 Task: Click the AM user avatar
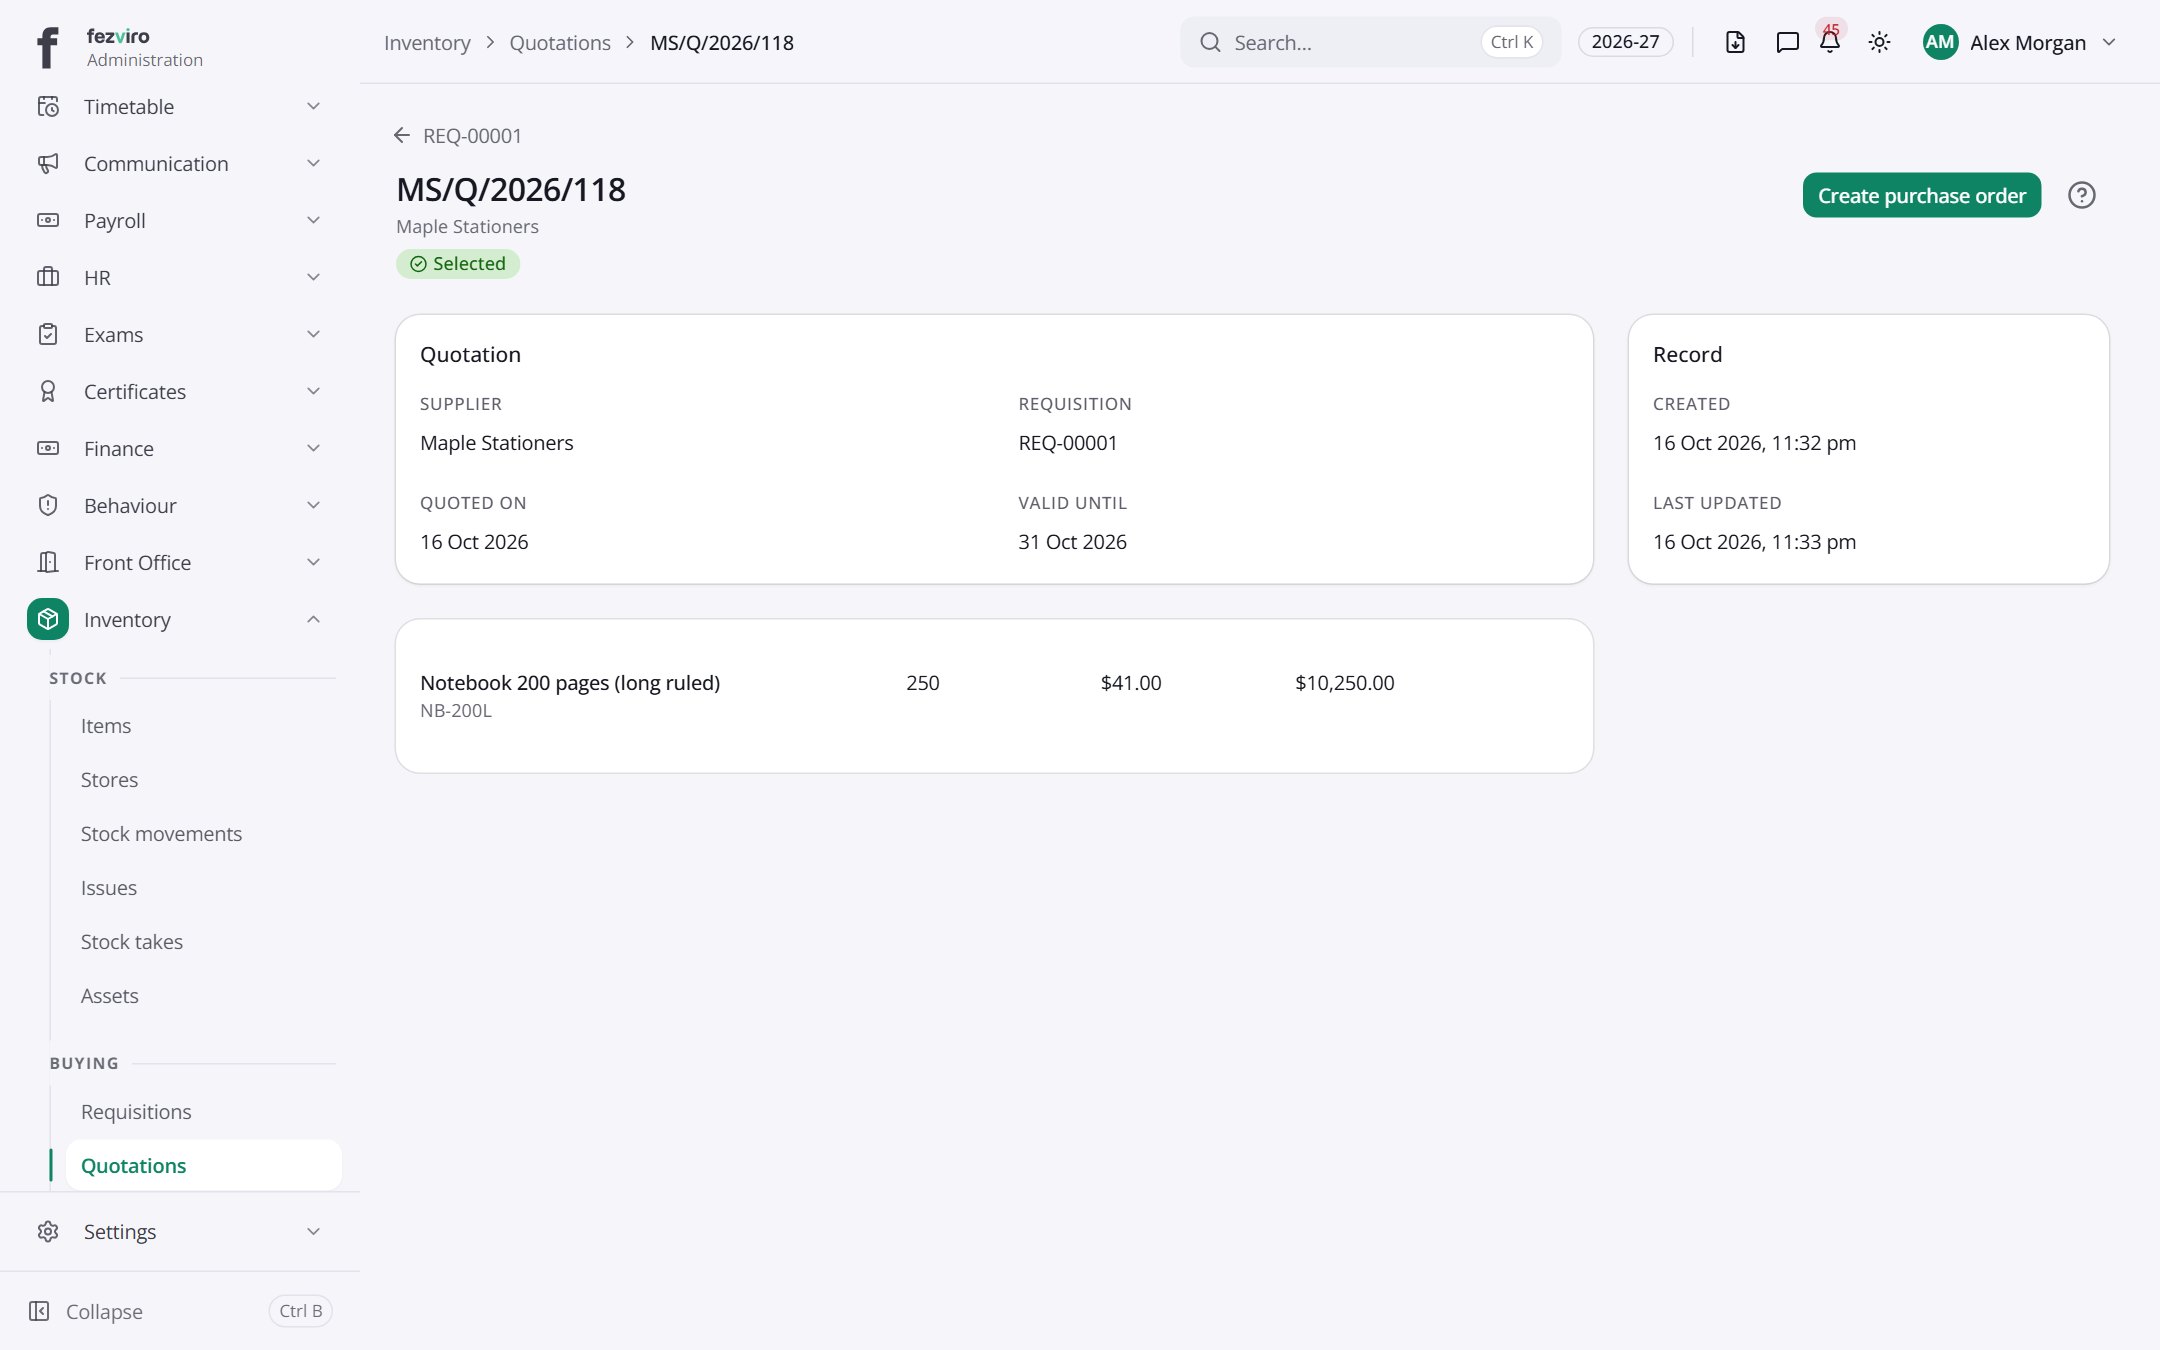coord(1940,42)
